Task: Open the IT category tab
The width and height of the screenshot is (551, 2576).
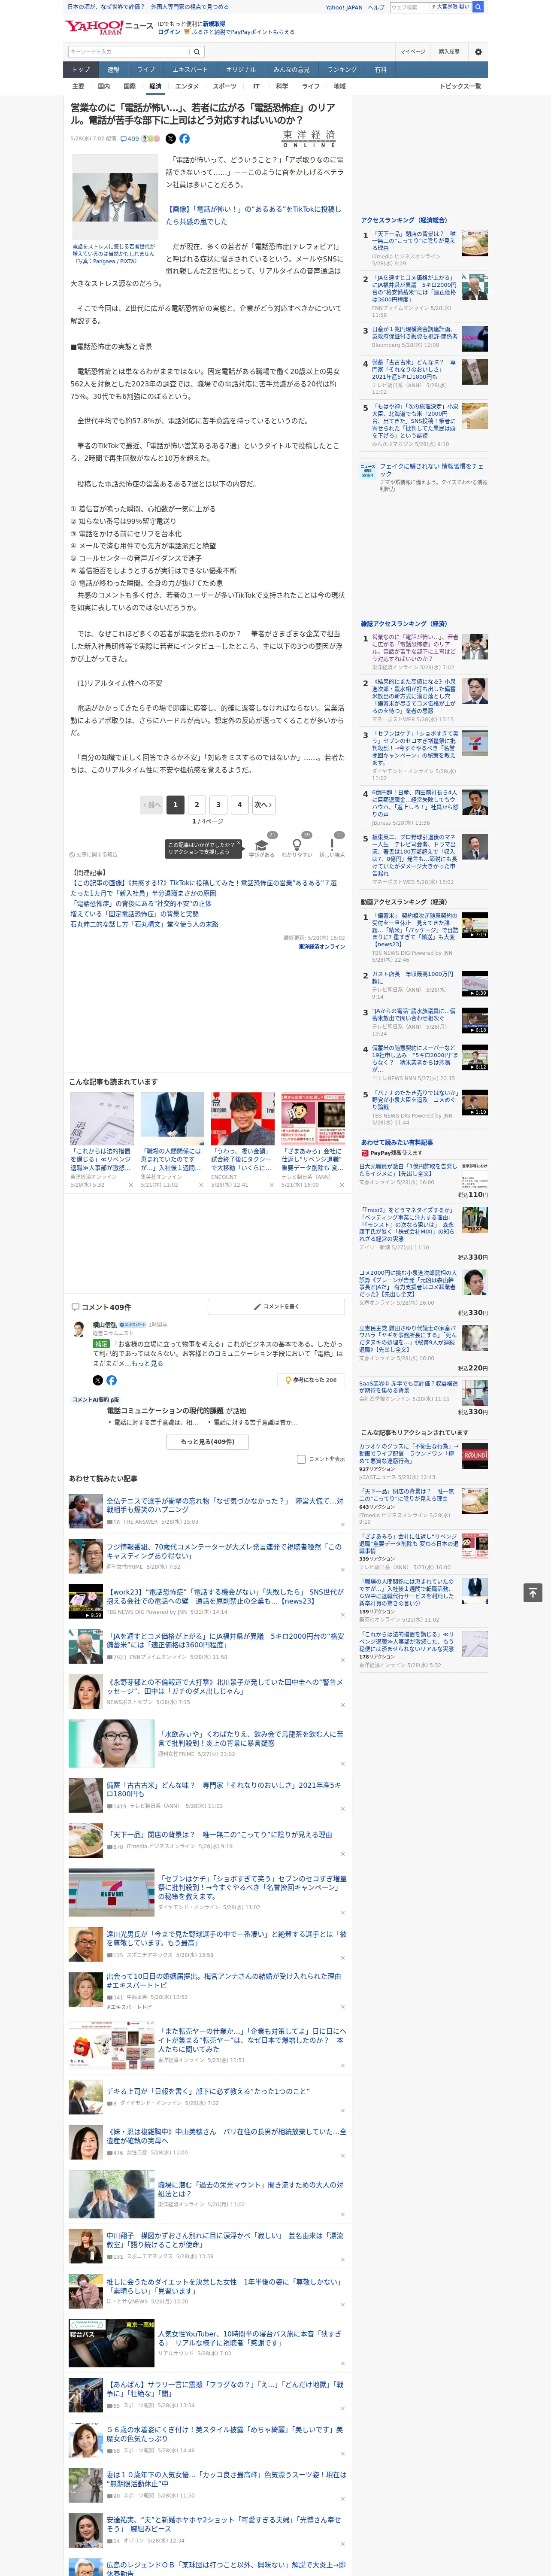Action: 256,86
